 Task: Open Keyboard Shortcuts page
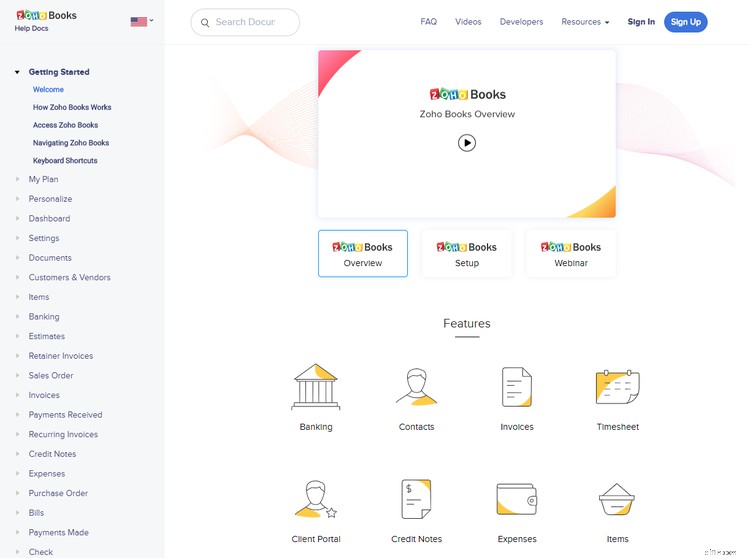tap(65, 160)
